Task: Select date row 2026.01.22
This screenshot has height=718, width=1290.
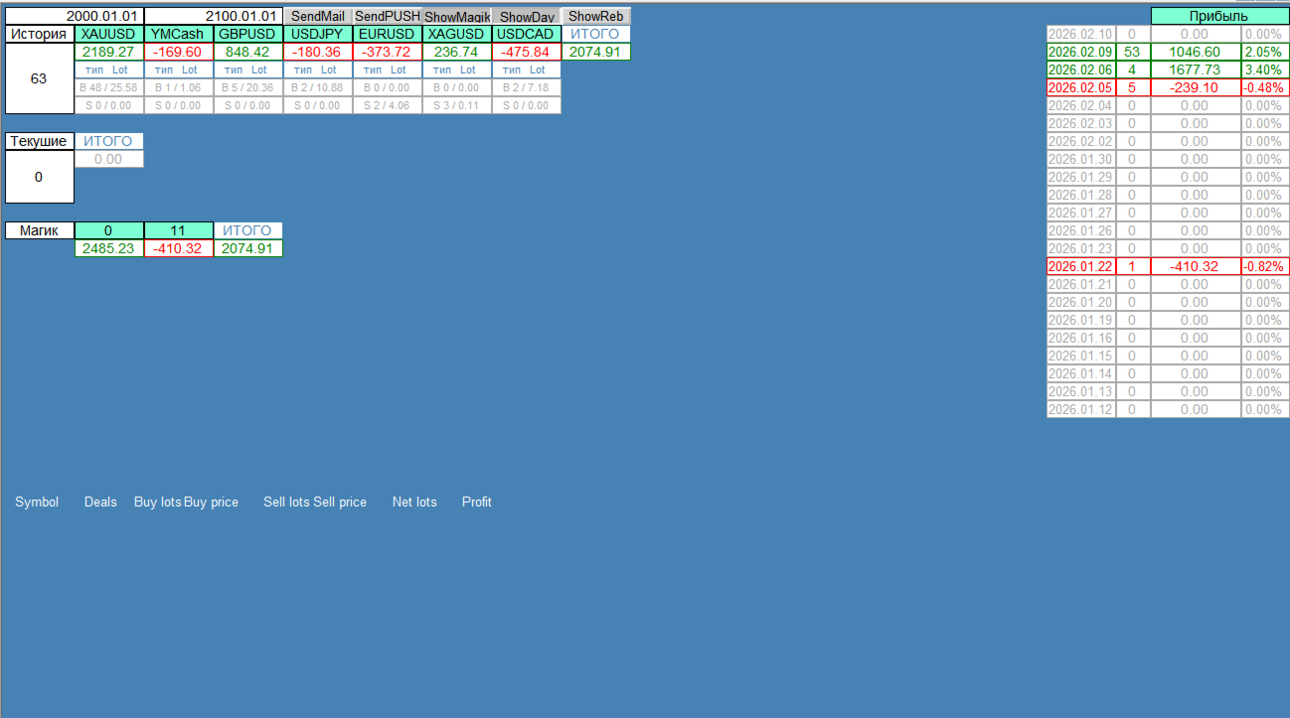Action: [x=1081, y=266]
